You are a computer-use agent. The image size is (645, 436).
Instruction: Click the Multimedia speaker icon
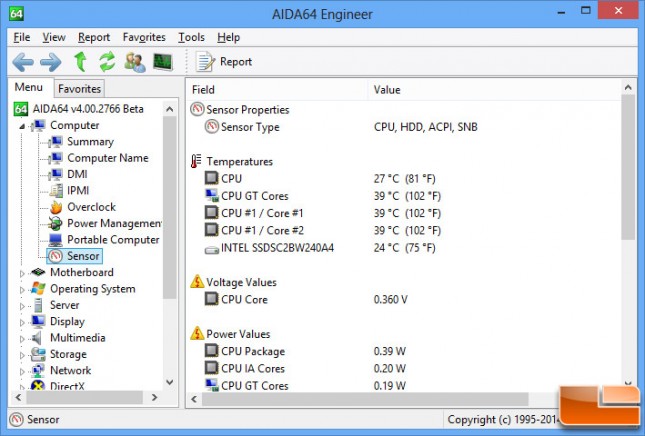pos(37,338)
